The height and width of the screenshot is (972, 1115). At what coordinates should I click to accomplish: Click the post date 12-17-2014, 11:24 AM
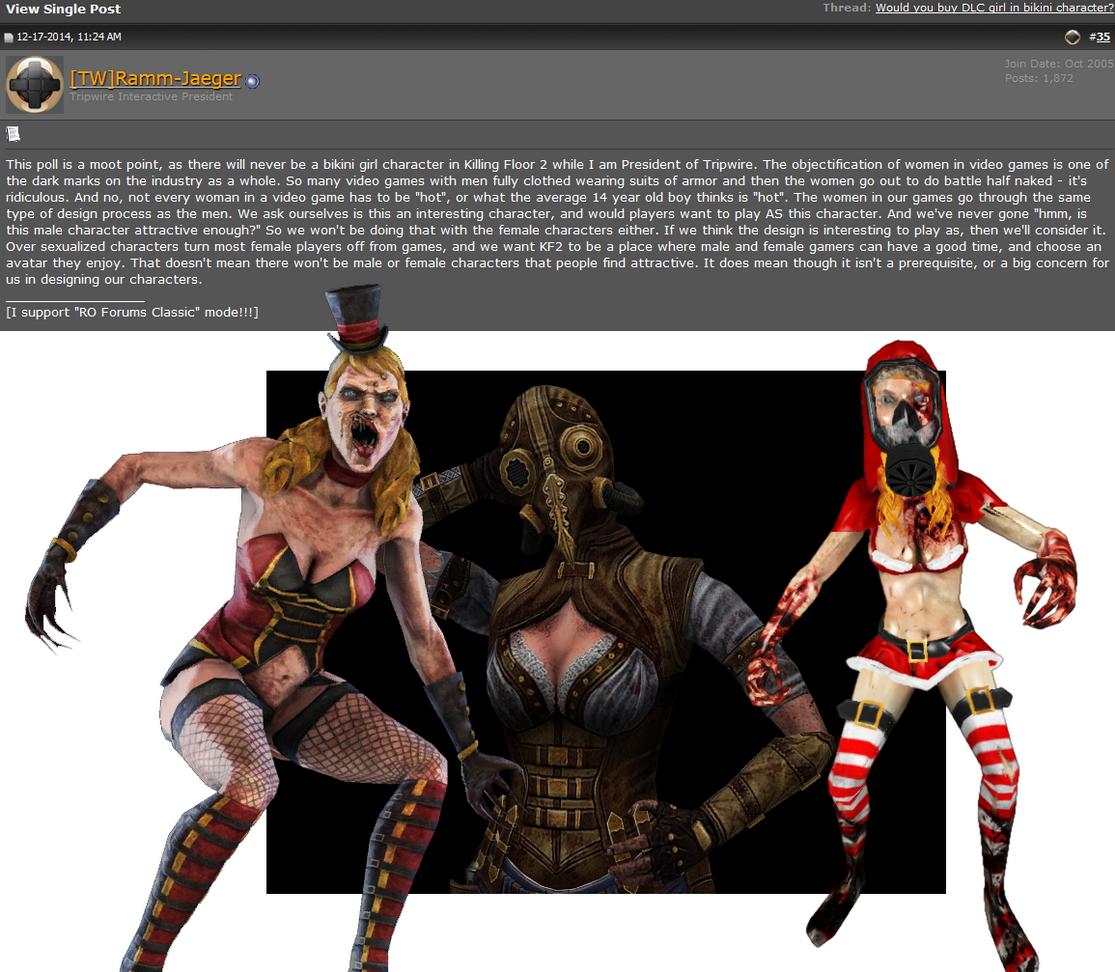tap(69, 37)
